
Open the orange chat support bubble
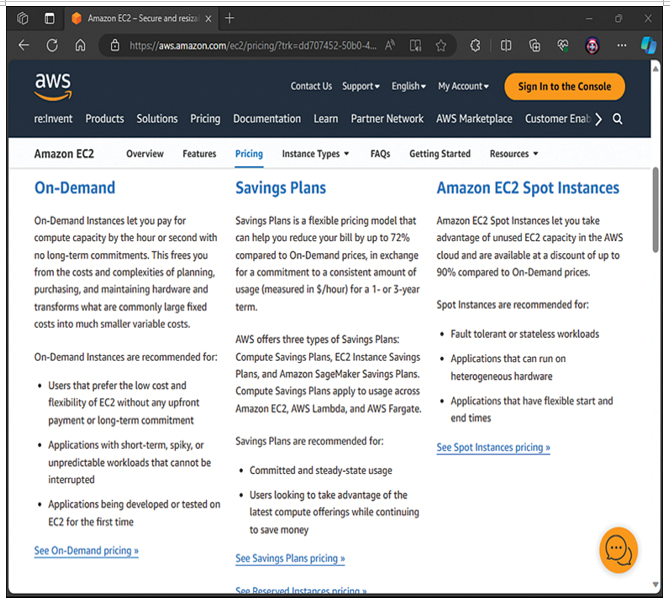tap(618, 550)
